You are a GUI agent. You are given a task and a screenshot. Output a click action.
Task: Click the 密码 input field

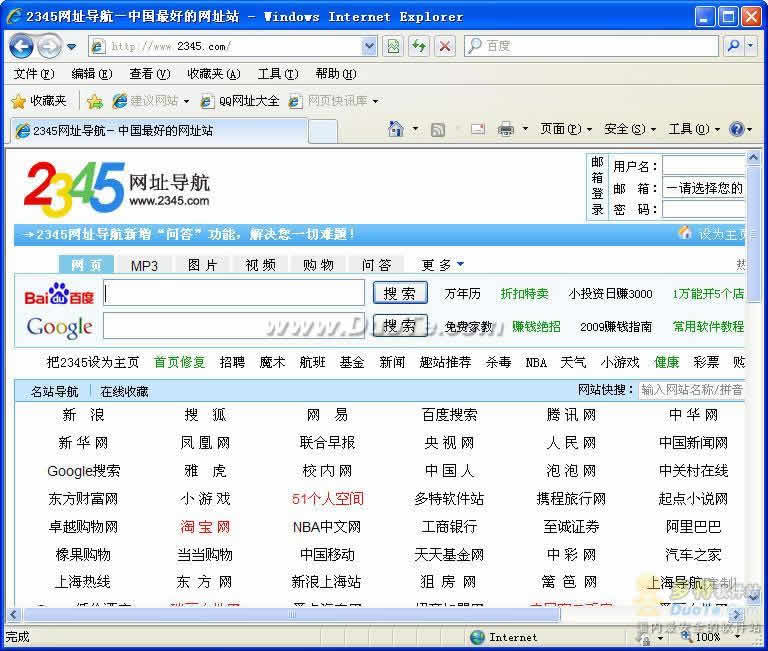coord(703,210)
